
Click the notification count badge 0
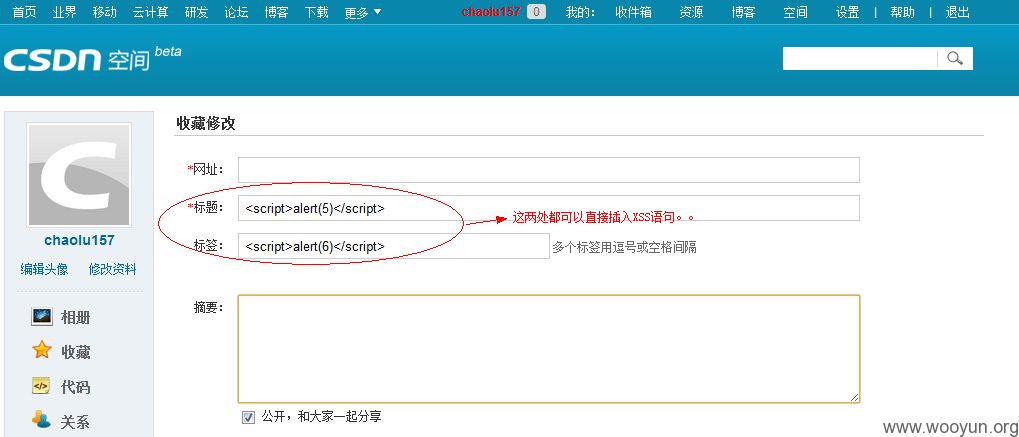point(536,12)
